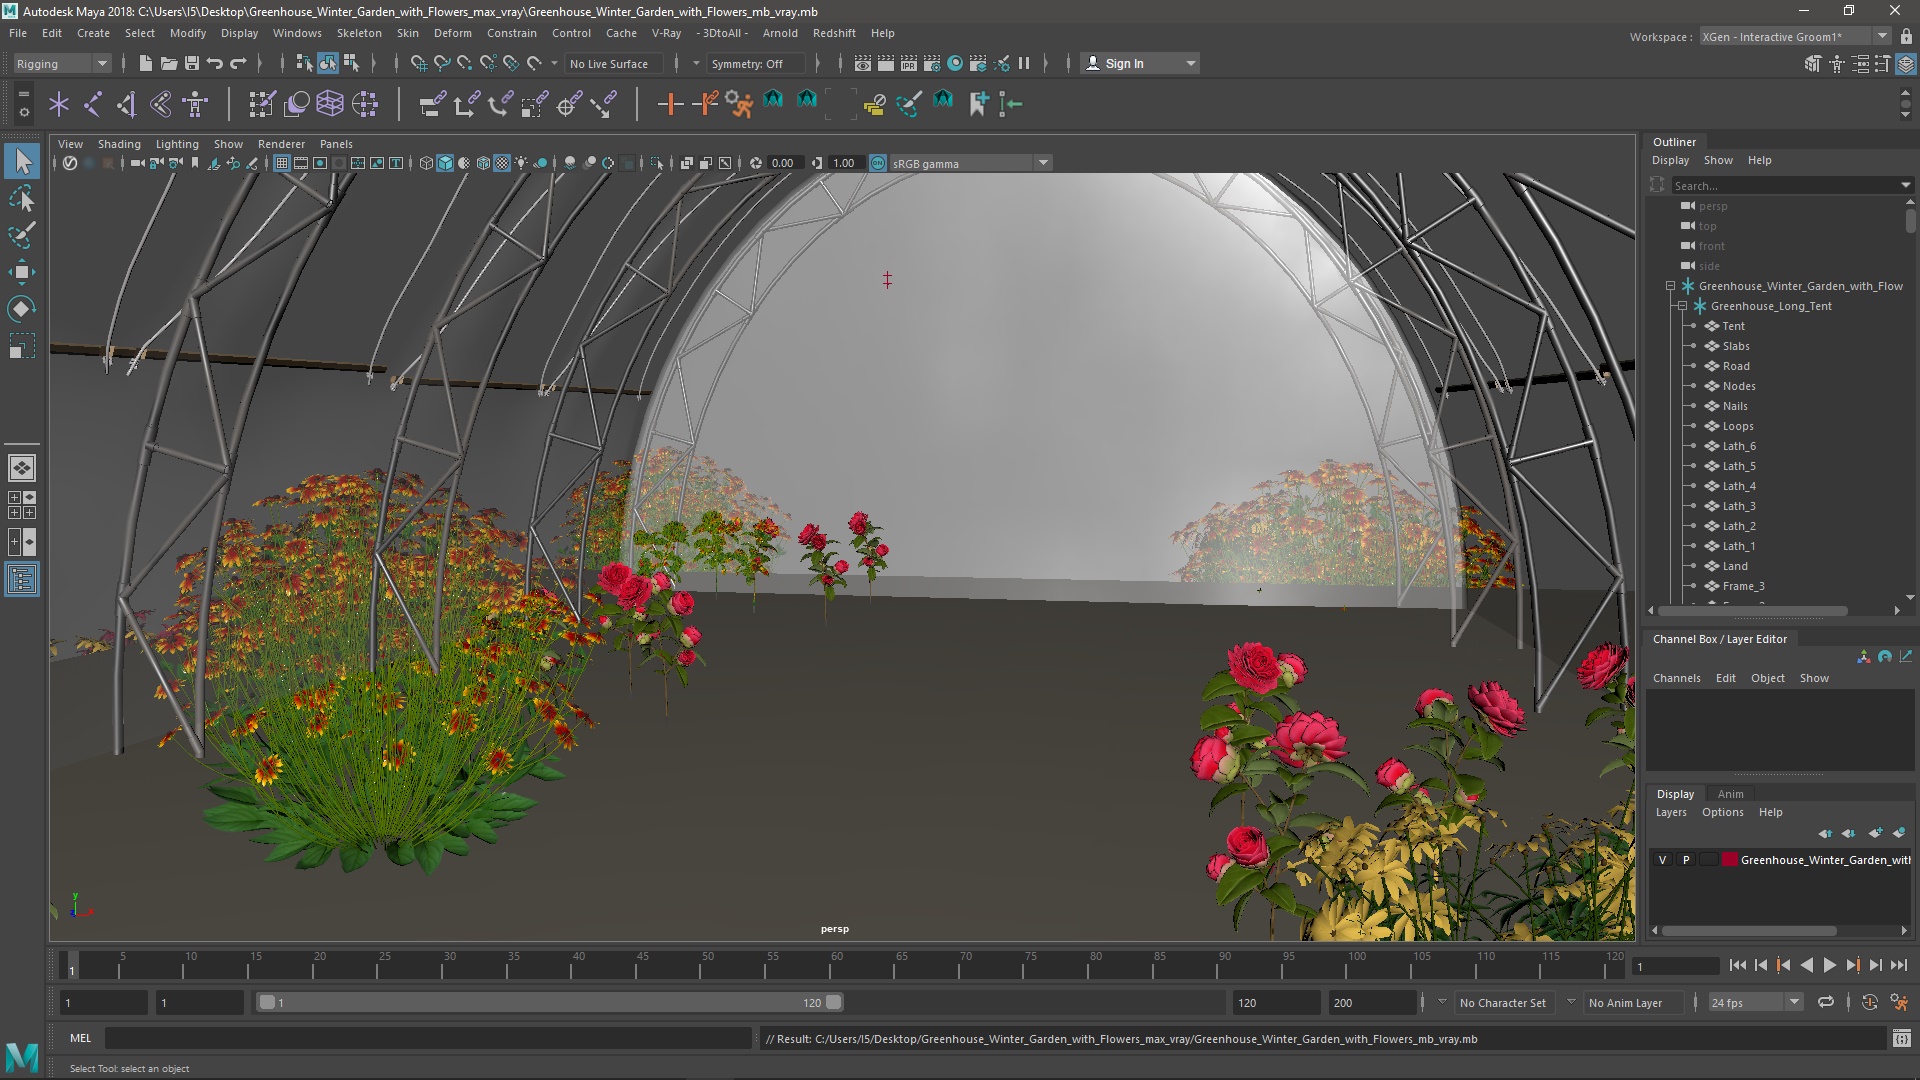Open the Rigging menu set dropdown
The image size is (1920, 1080).
tap(61, 63)
